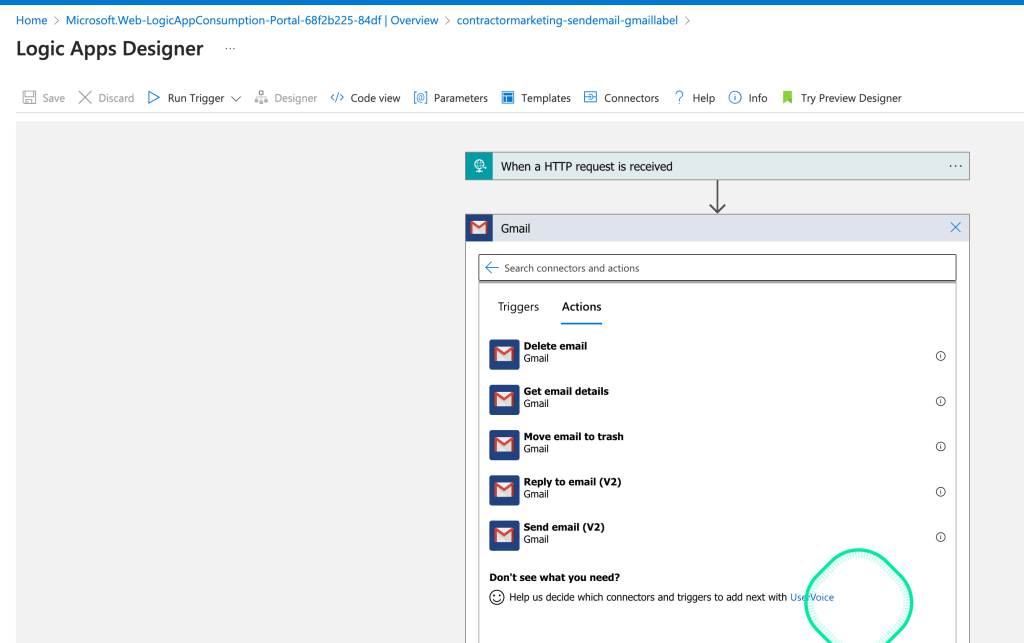Show info for the Delete email action
Viewport: 1024px width, 643px height.
[x=940, y=356]
